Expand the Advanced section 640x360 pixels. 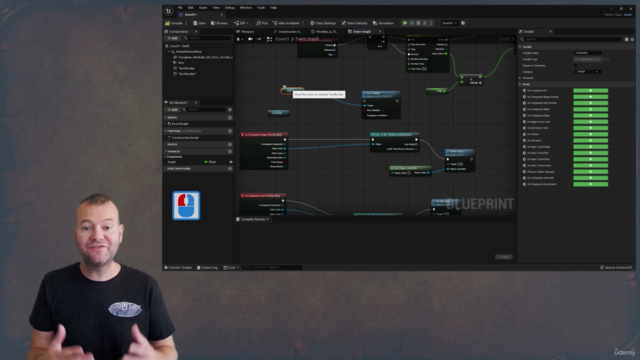[520, 78]
